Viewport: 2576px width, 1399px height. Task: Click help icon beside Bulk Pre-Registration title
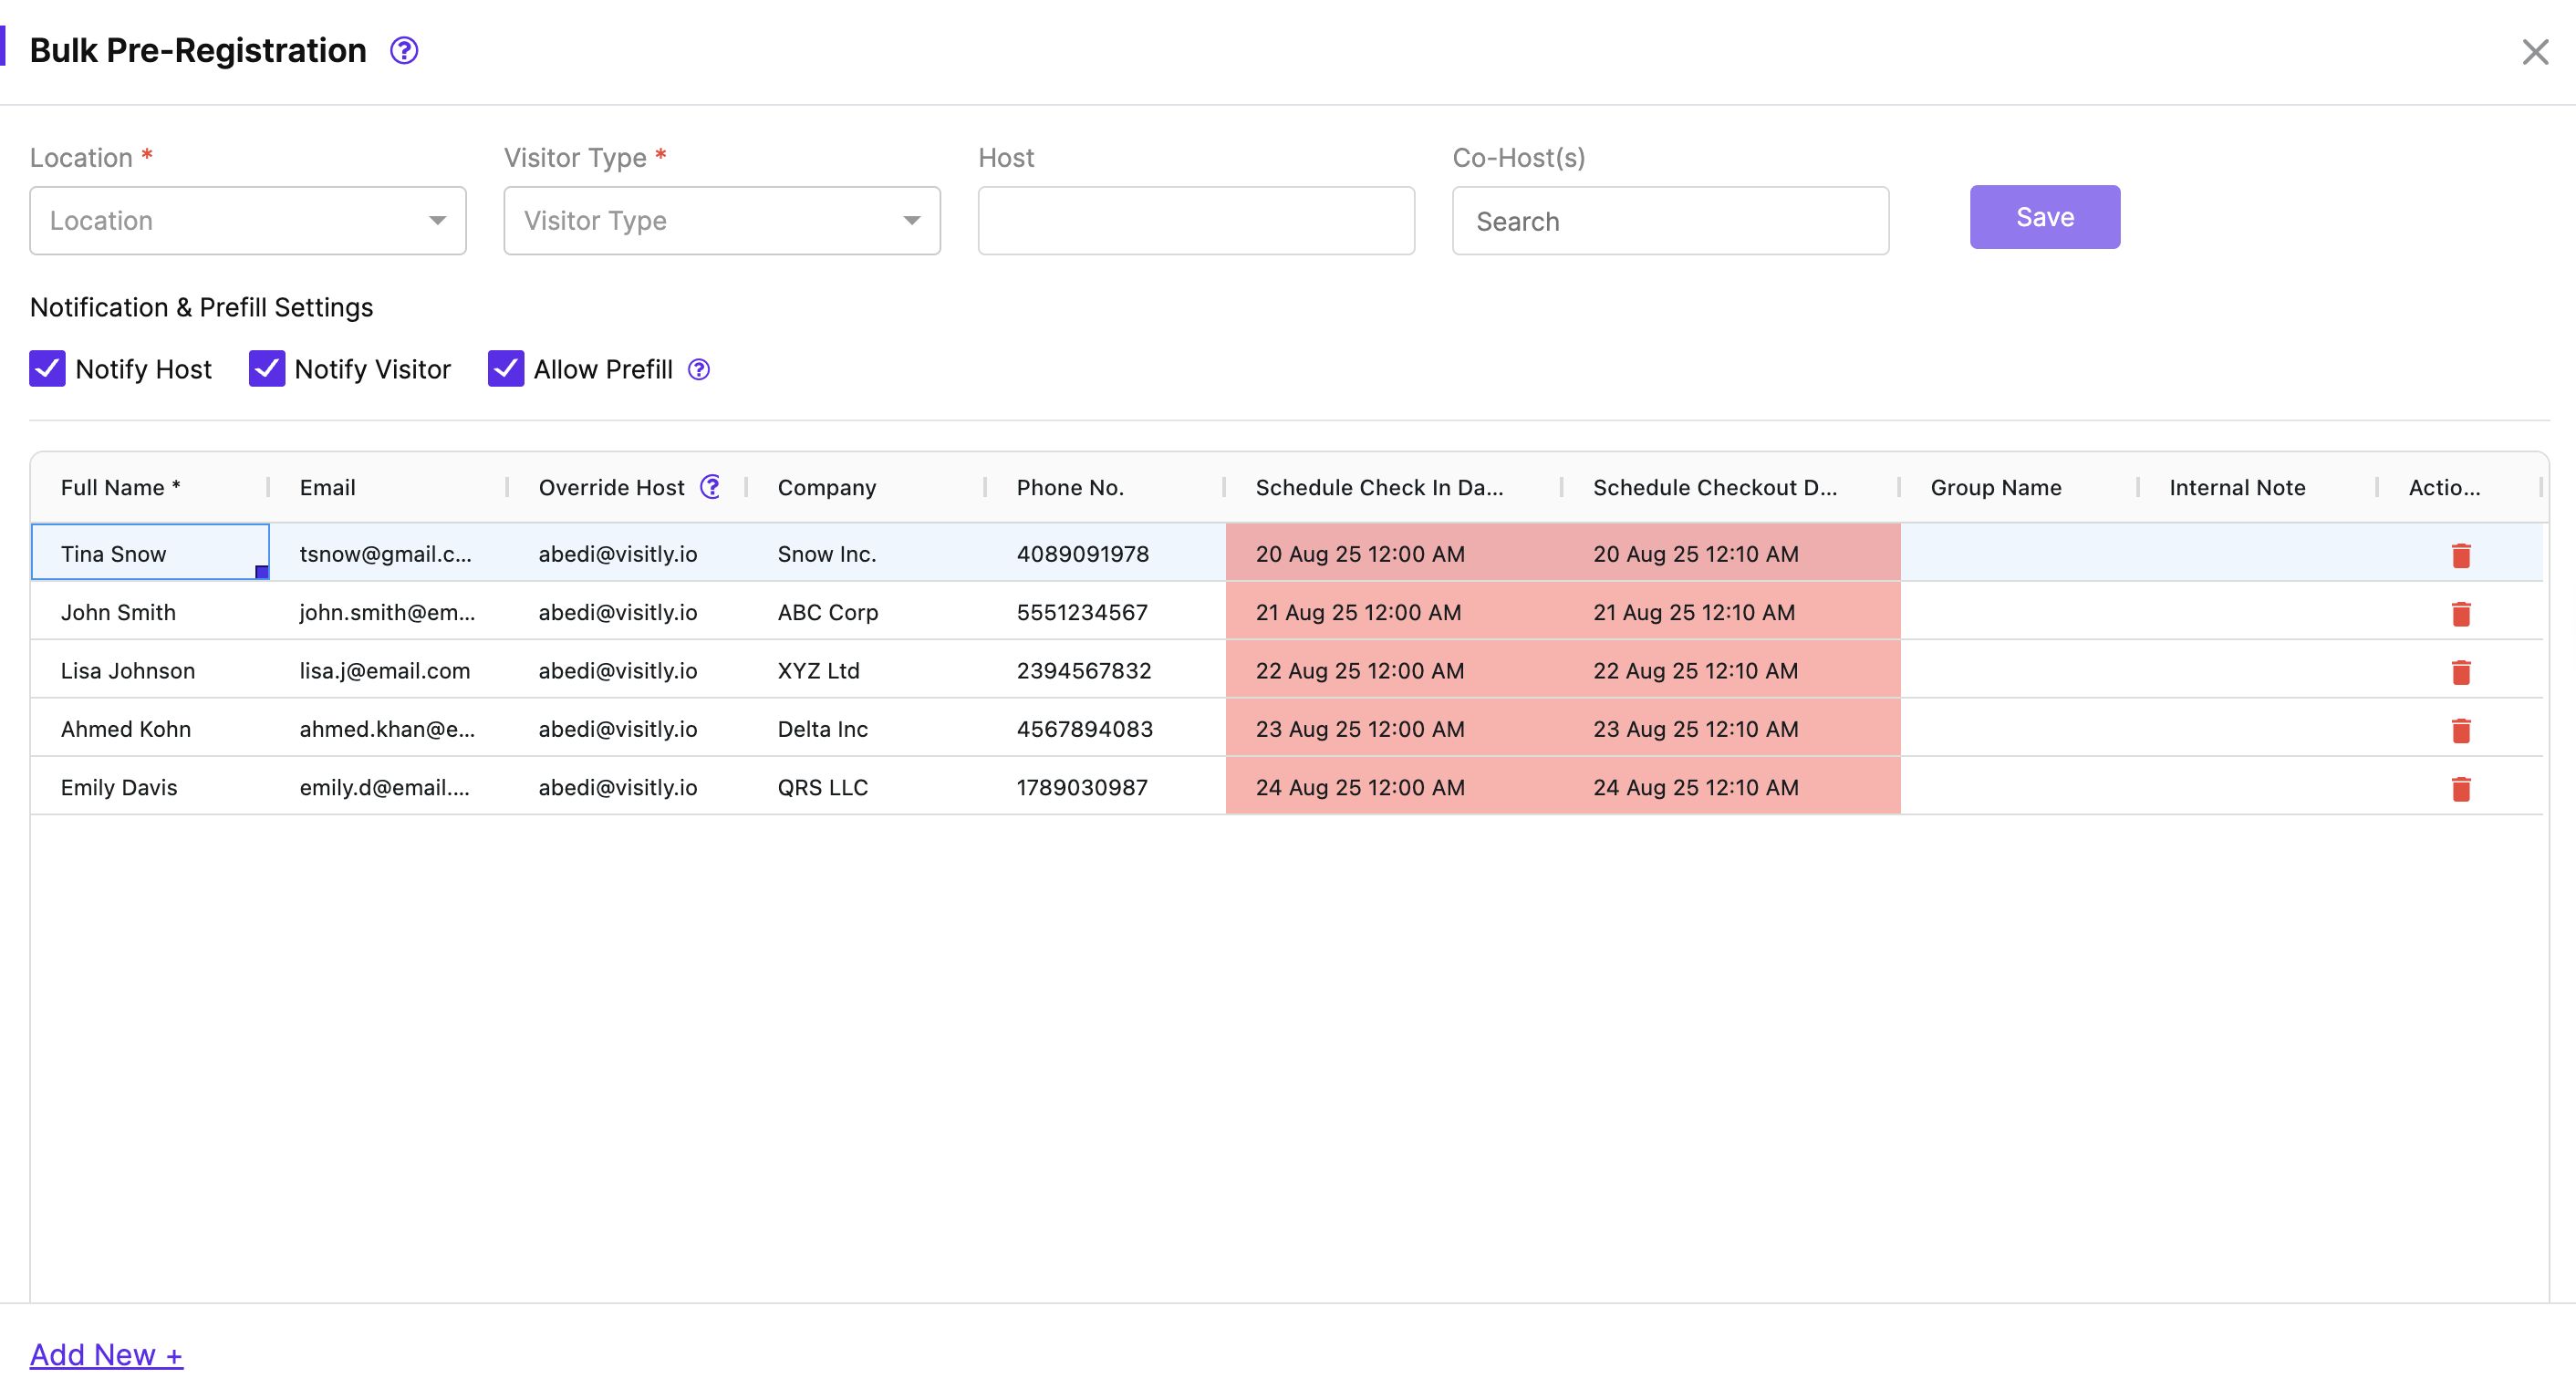[x=404, y=50]
